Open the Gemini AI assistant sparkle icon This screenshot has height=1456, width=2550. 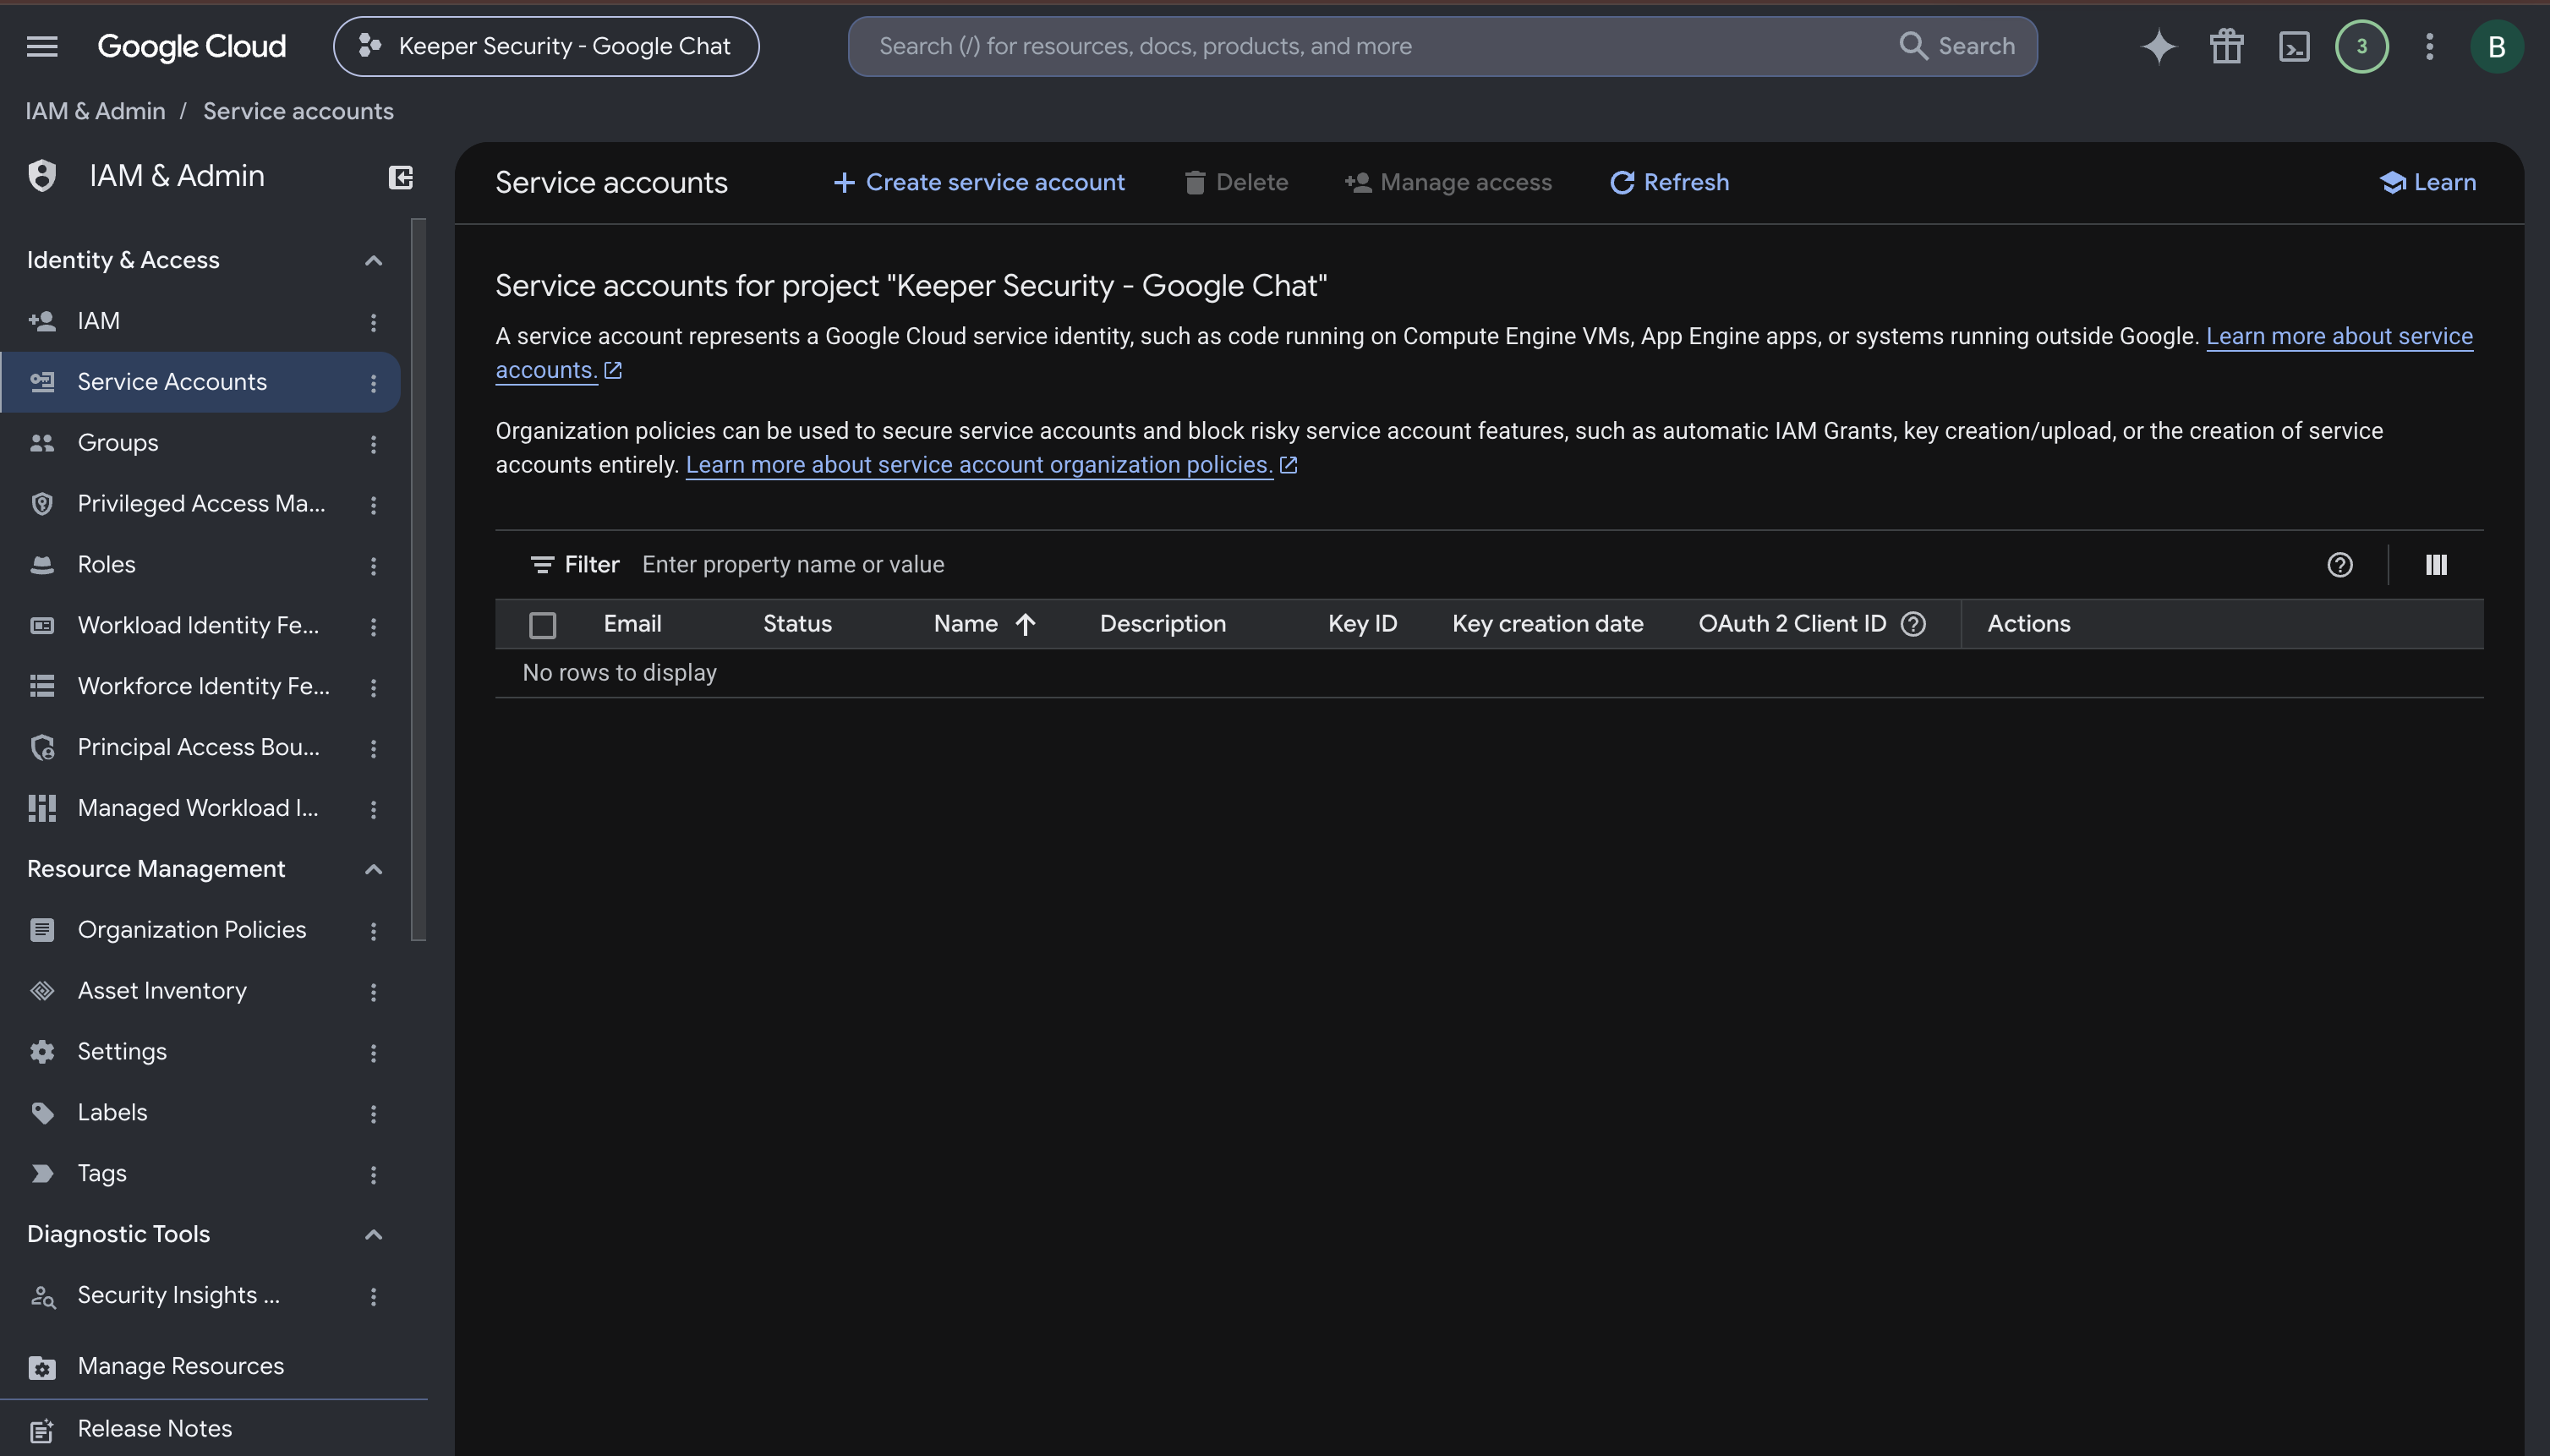pyautogui.click(x=2158, y=46)
